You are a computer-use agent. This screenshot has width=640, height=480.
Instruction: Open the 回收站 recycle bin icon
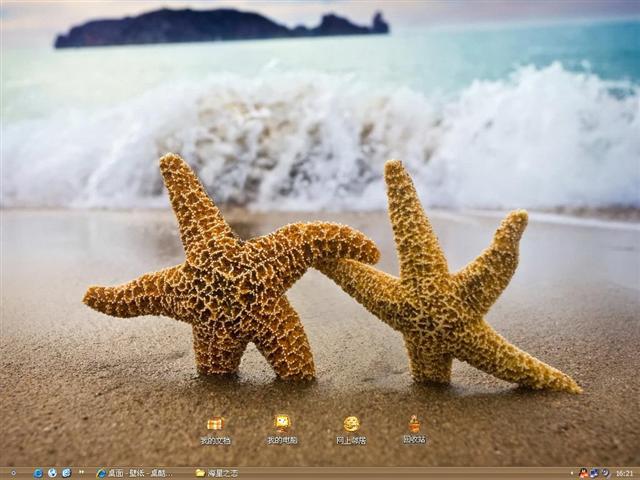click(x=414, y=429)
